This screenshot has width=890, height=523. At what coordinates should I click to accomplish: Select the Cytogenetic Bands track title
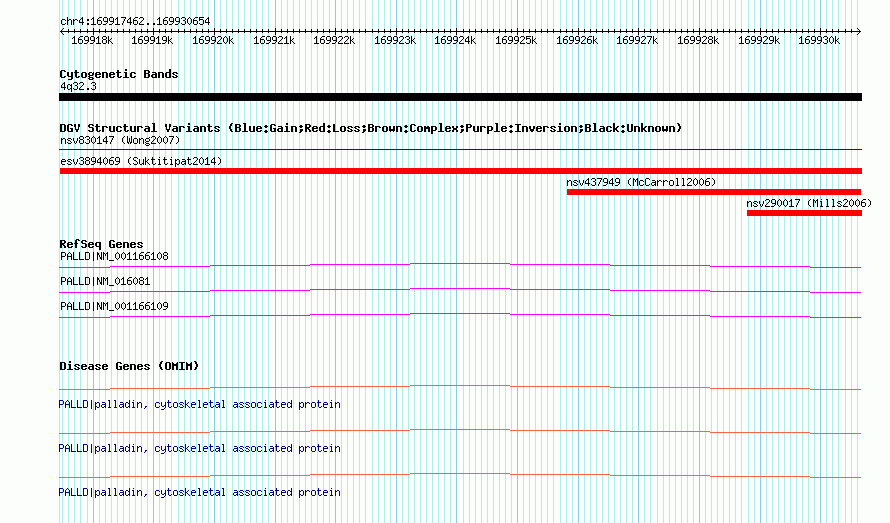(119, 74)
